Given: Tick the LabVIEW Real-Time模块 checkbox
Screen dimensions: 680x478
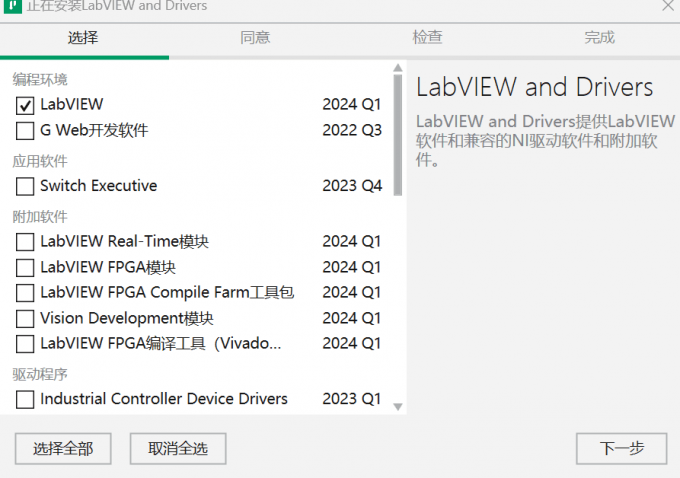Looking at the screenshot, I should [25, 242].
